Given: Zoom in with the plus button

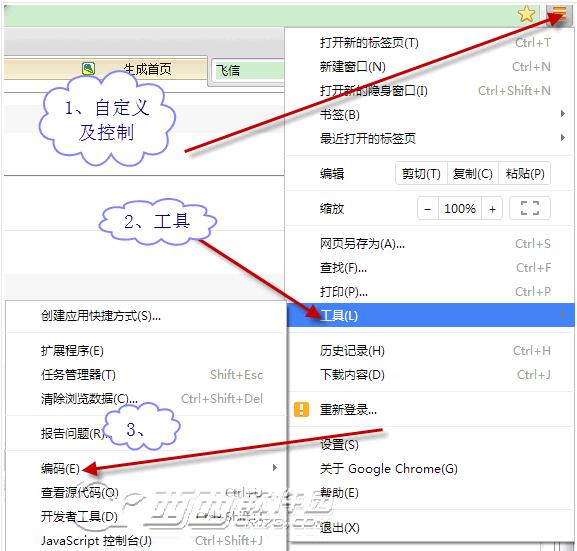Looking at the screenshot, I should pos(492,209).
